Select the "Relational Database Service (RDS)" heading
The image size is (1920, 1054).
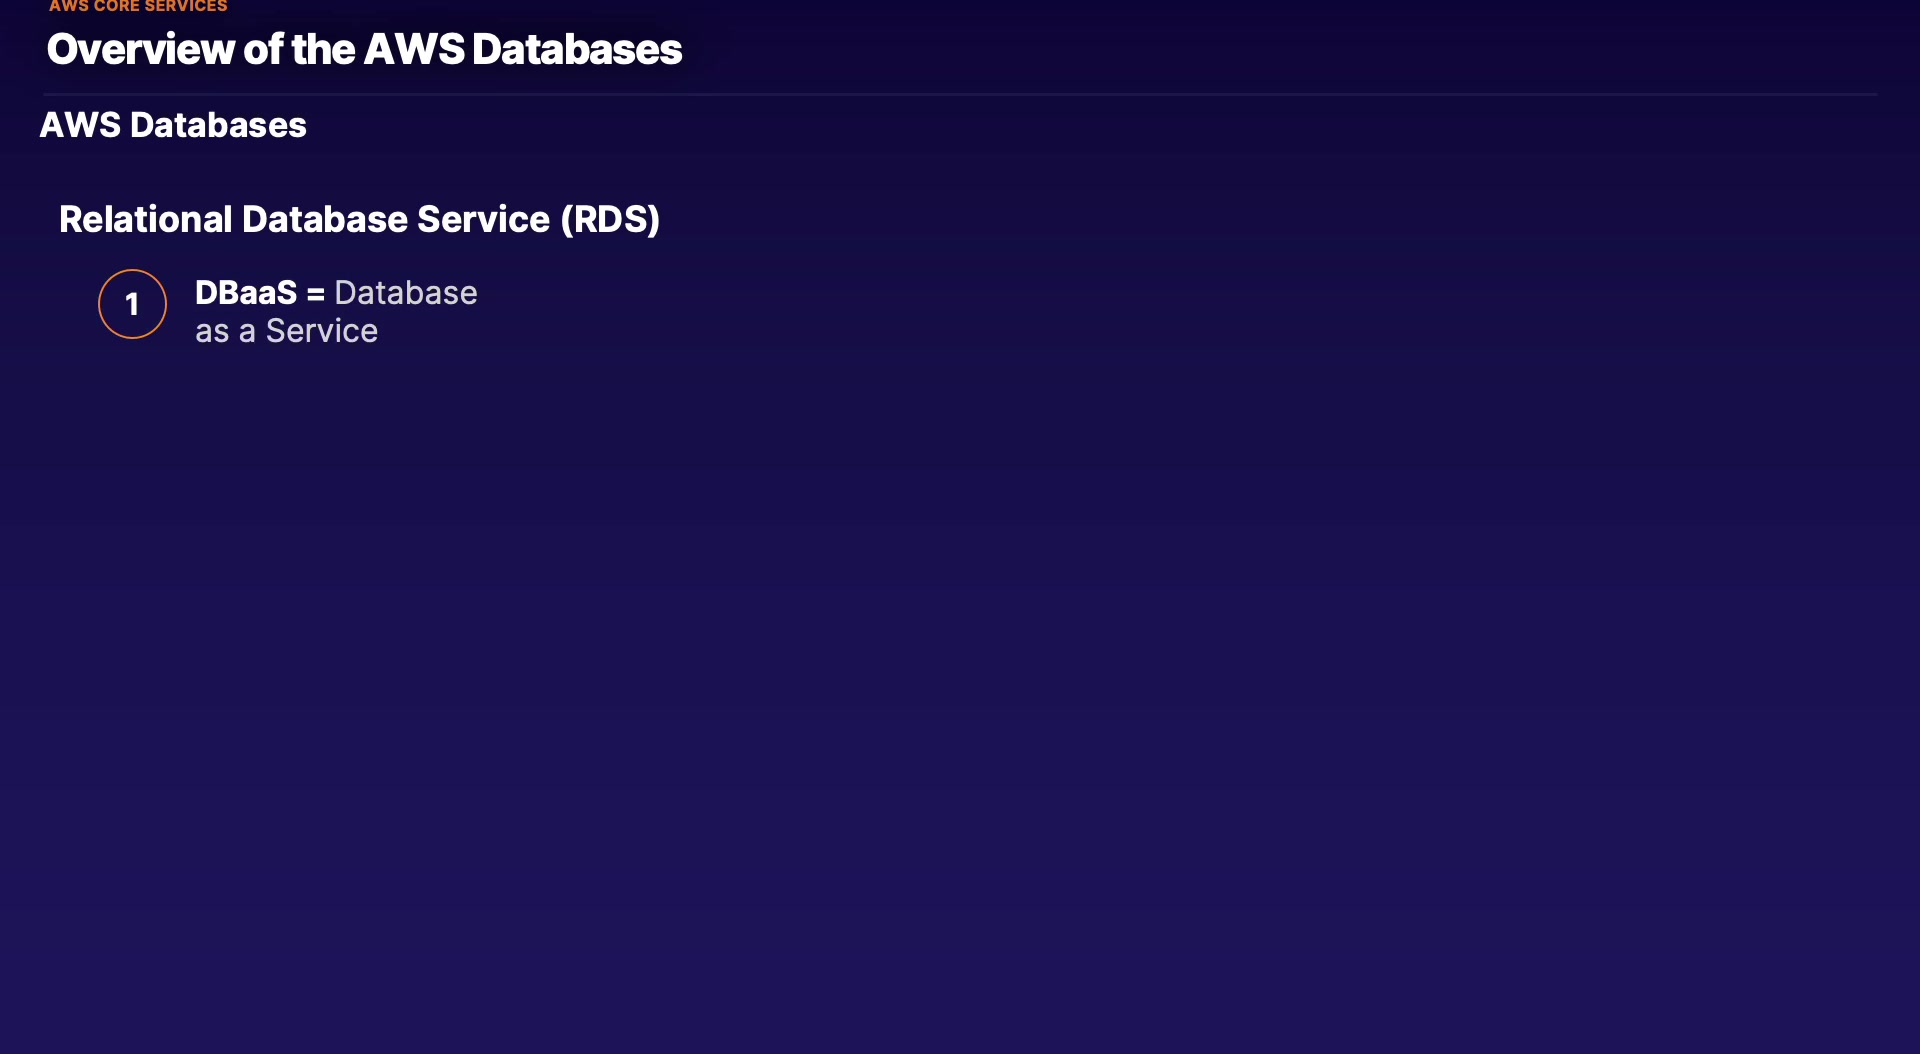click(359, 219)
